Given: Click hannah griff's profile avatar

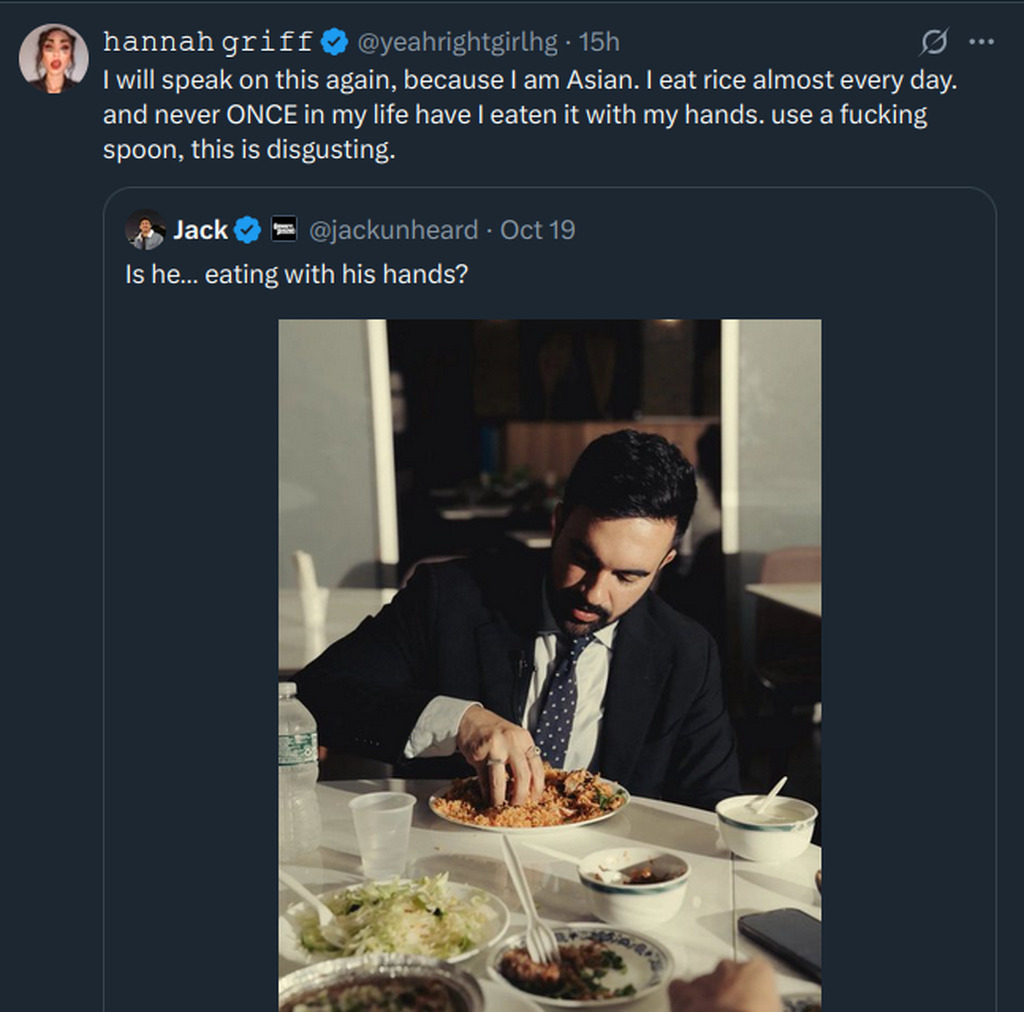Looking at the screenshot, I should [x=54, y=58].
